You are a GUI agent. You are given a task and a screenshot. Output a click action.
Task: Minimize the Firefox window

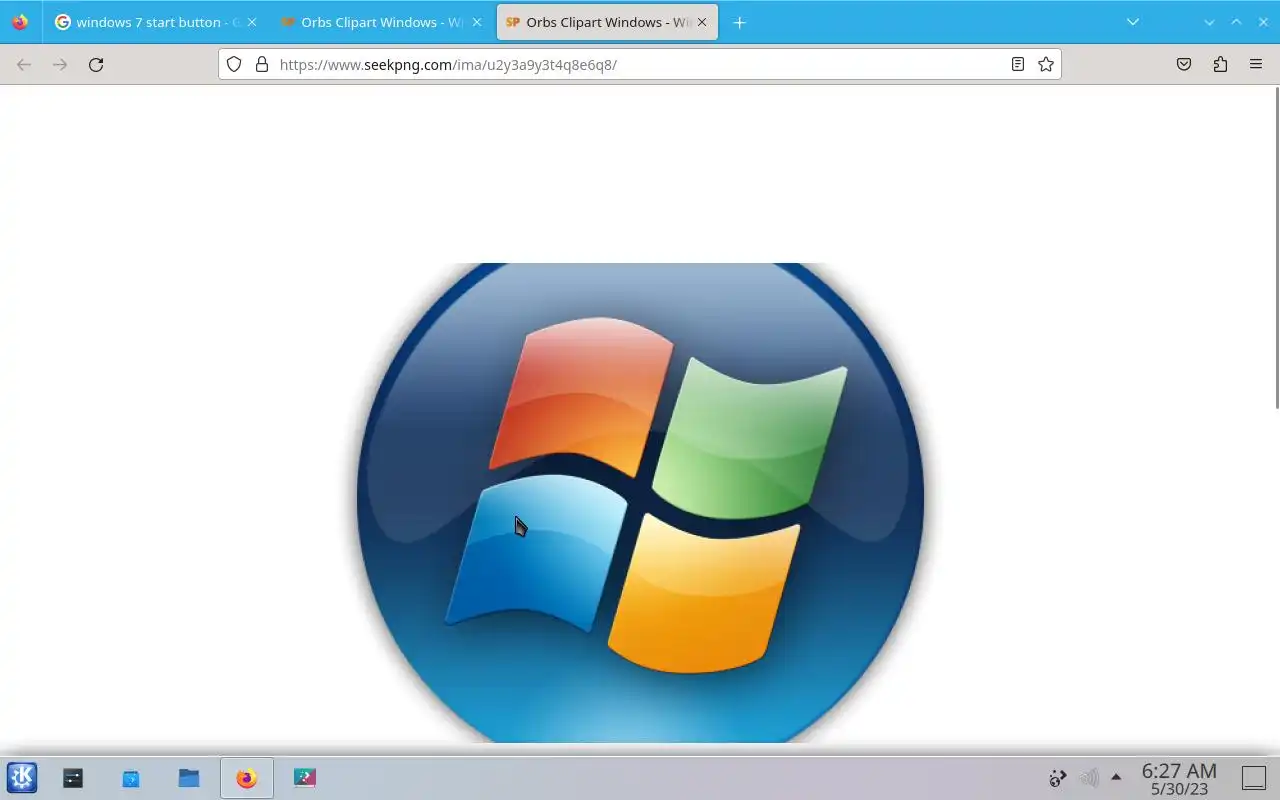point(1209,22)
